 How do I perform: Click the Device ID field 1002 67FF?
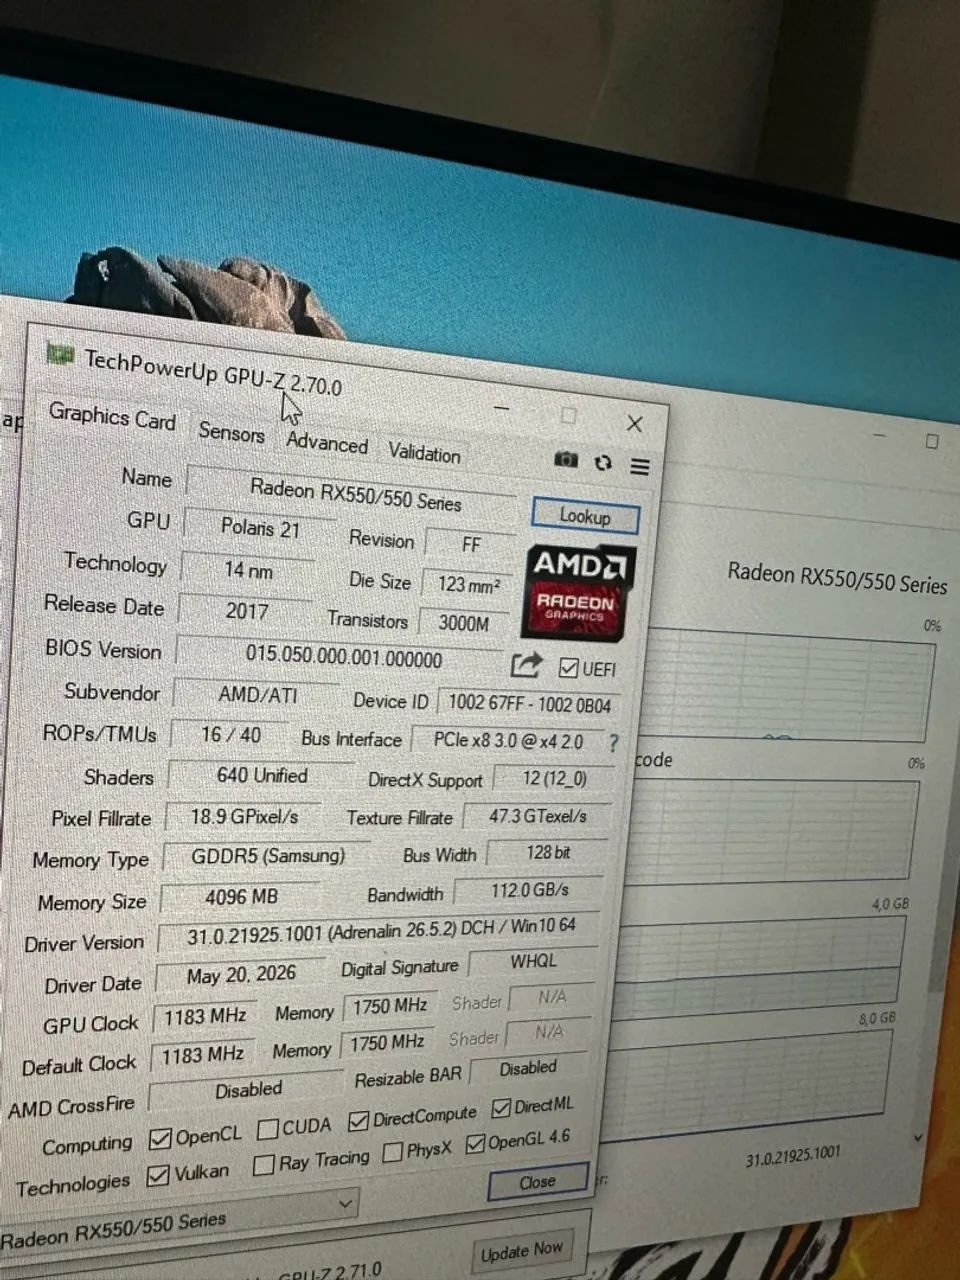pos(529,704)
